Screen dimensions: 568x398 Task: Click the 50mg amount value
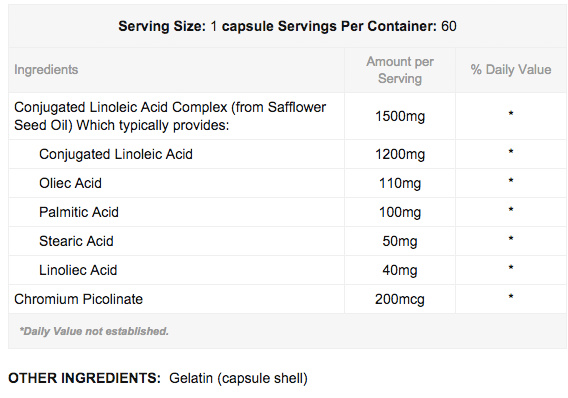click(400, 241)
